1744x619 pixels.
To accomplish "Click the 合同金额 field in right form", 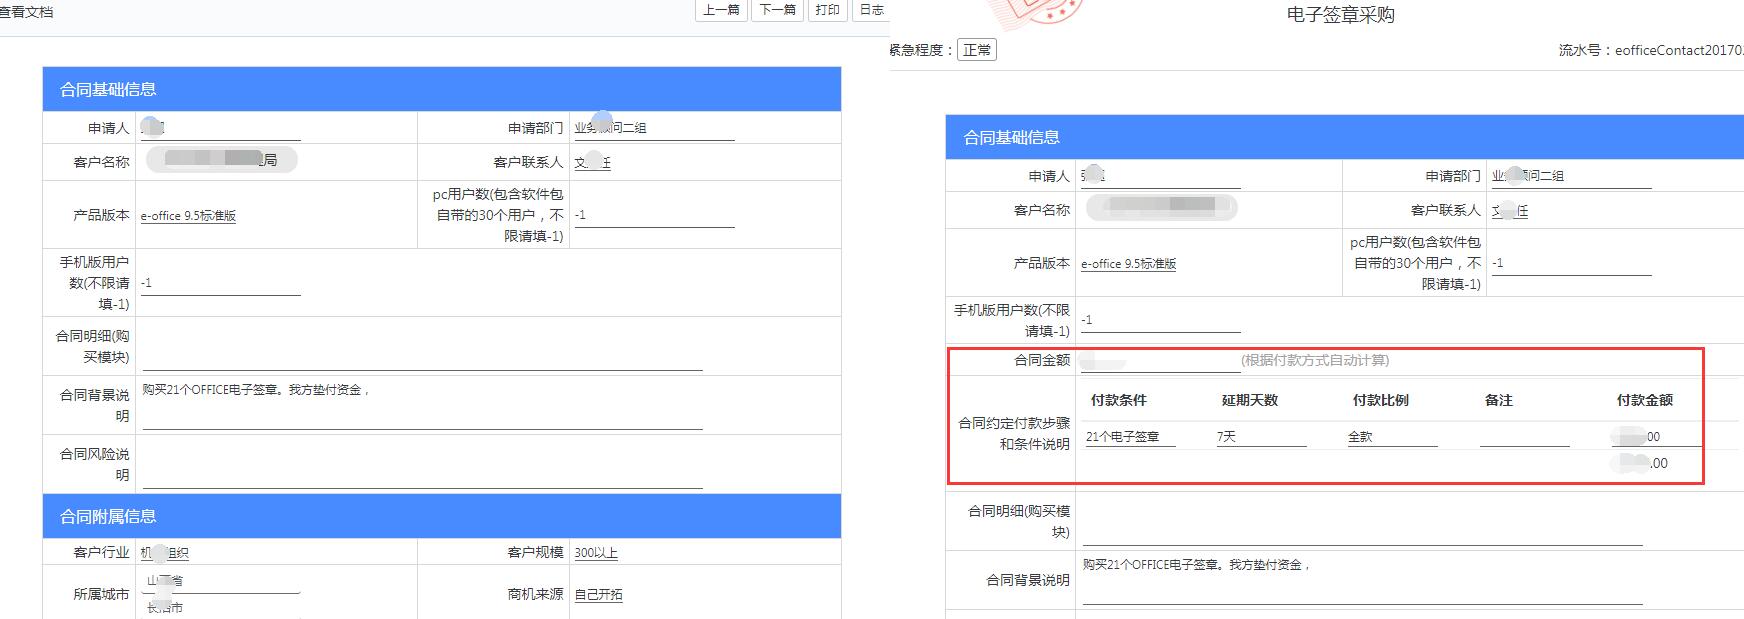I will click(x=1159, y=361).
